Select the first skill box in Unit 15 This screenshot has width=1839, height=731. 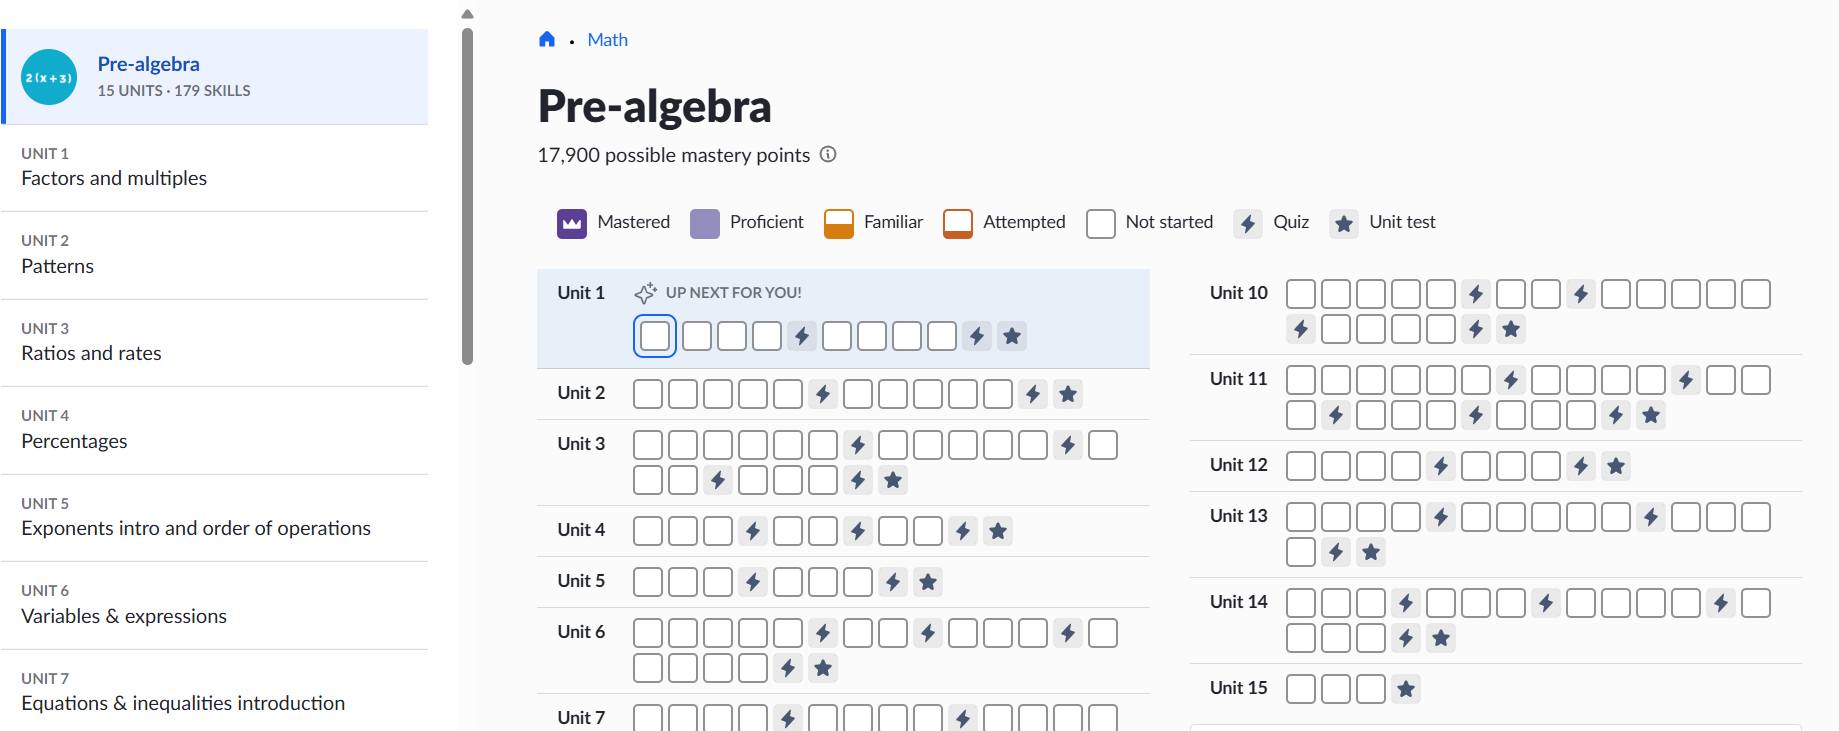[1301, 689]
